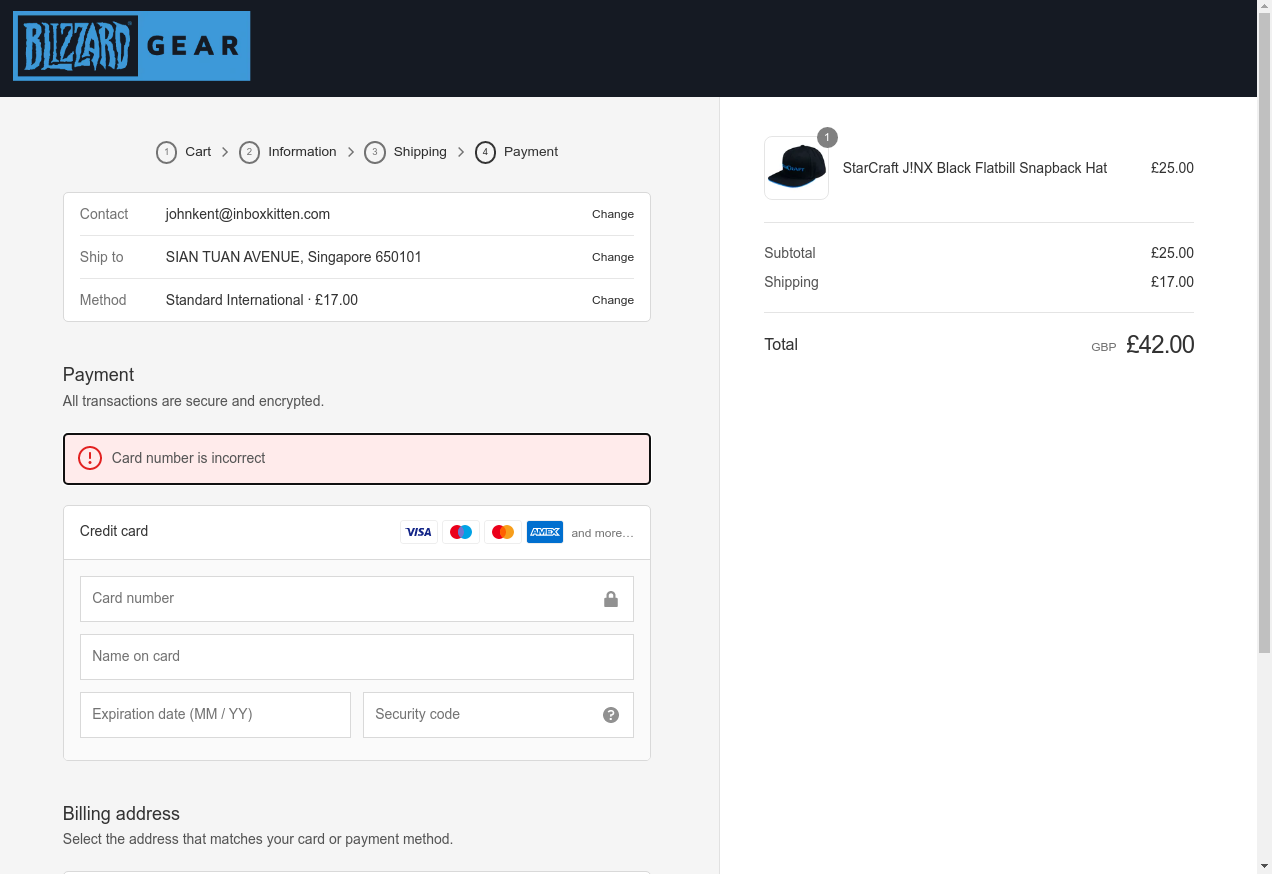Click the Blizzard Gear logo
1272x874 pixels.
pos(131,46)
